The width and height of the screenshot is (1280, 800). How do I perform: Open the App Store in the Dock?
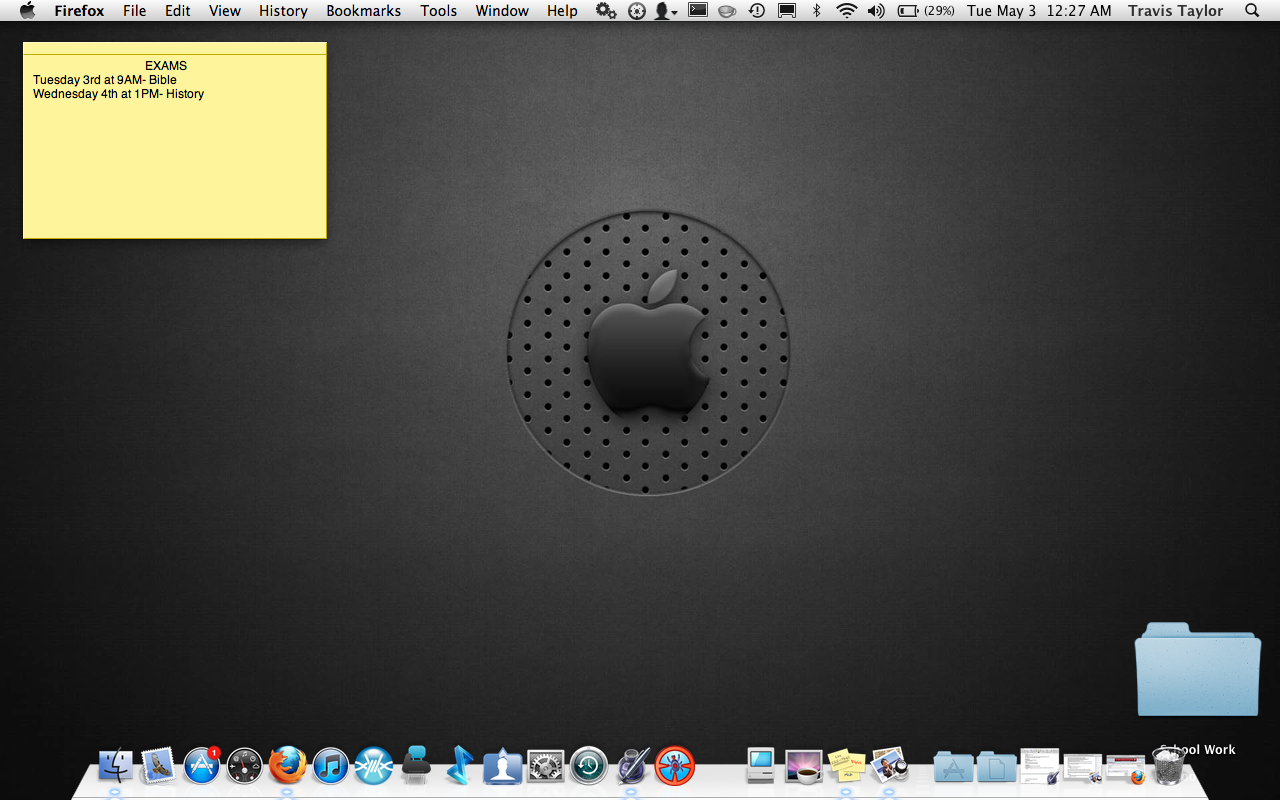[x=202, y=766]
